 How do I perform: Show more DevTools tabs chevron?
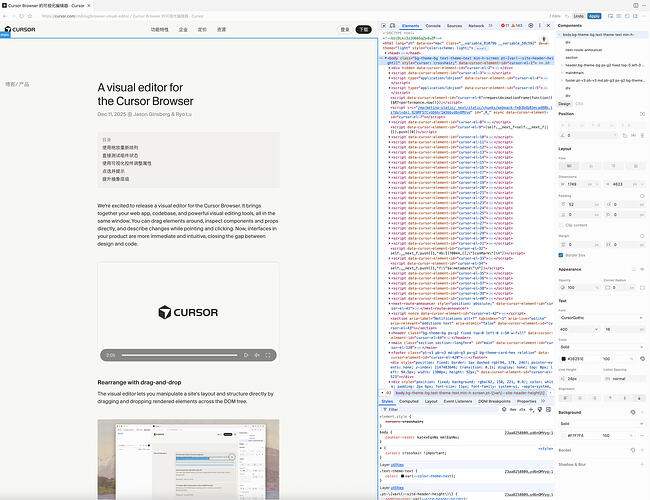click(491, 26)
